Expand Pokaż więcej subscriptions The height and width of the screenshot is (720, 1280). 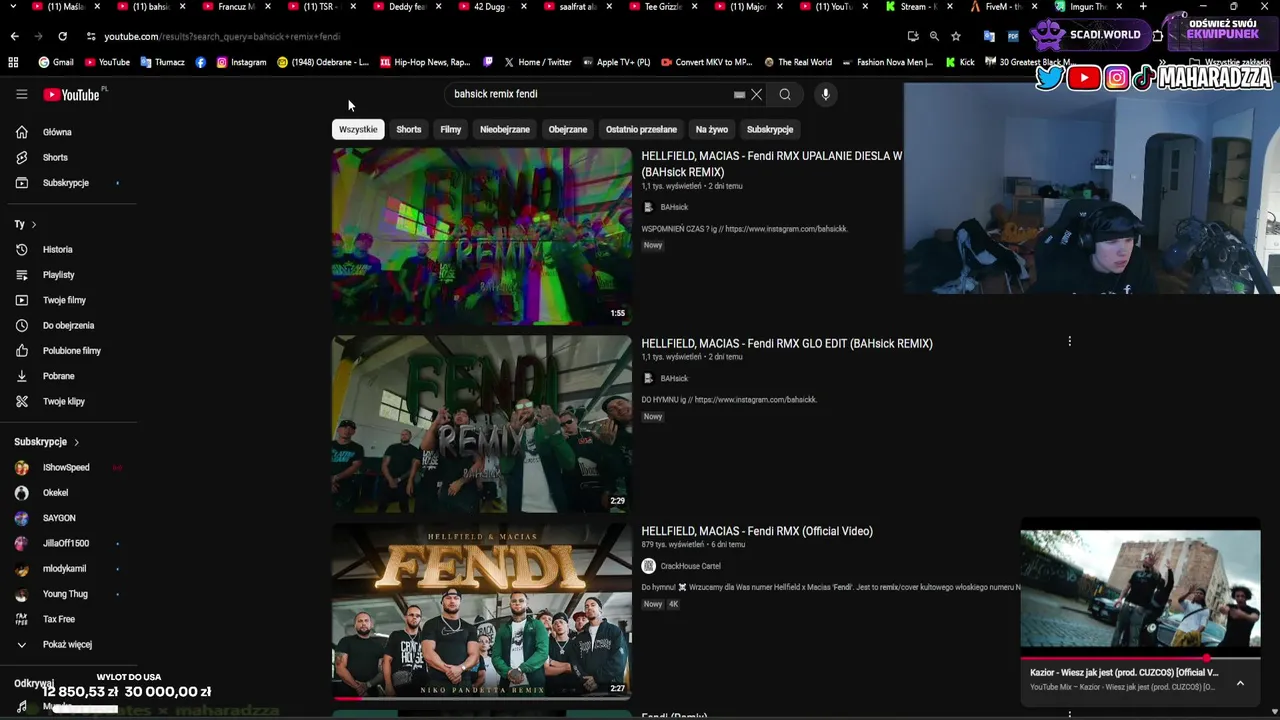66,644
